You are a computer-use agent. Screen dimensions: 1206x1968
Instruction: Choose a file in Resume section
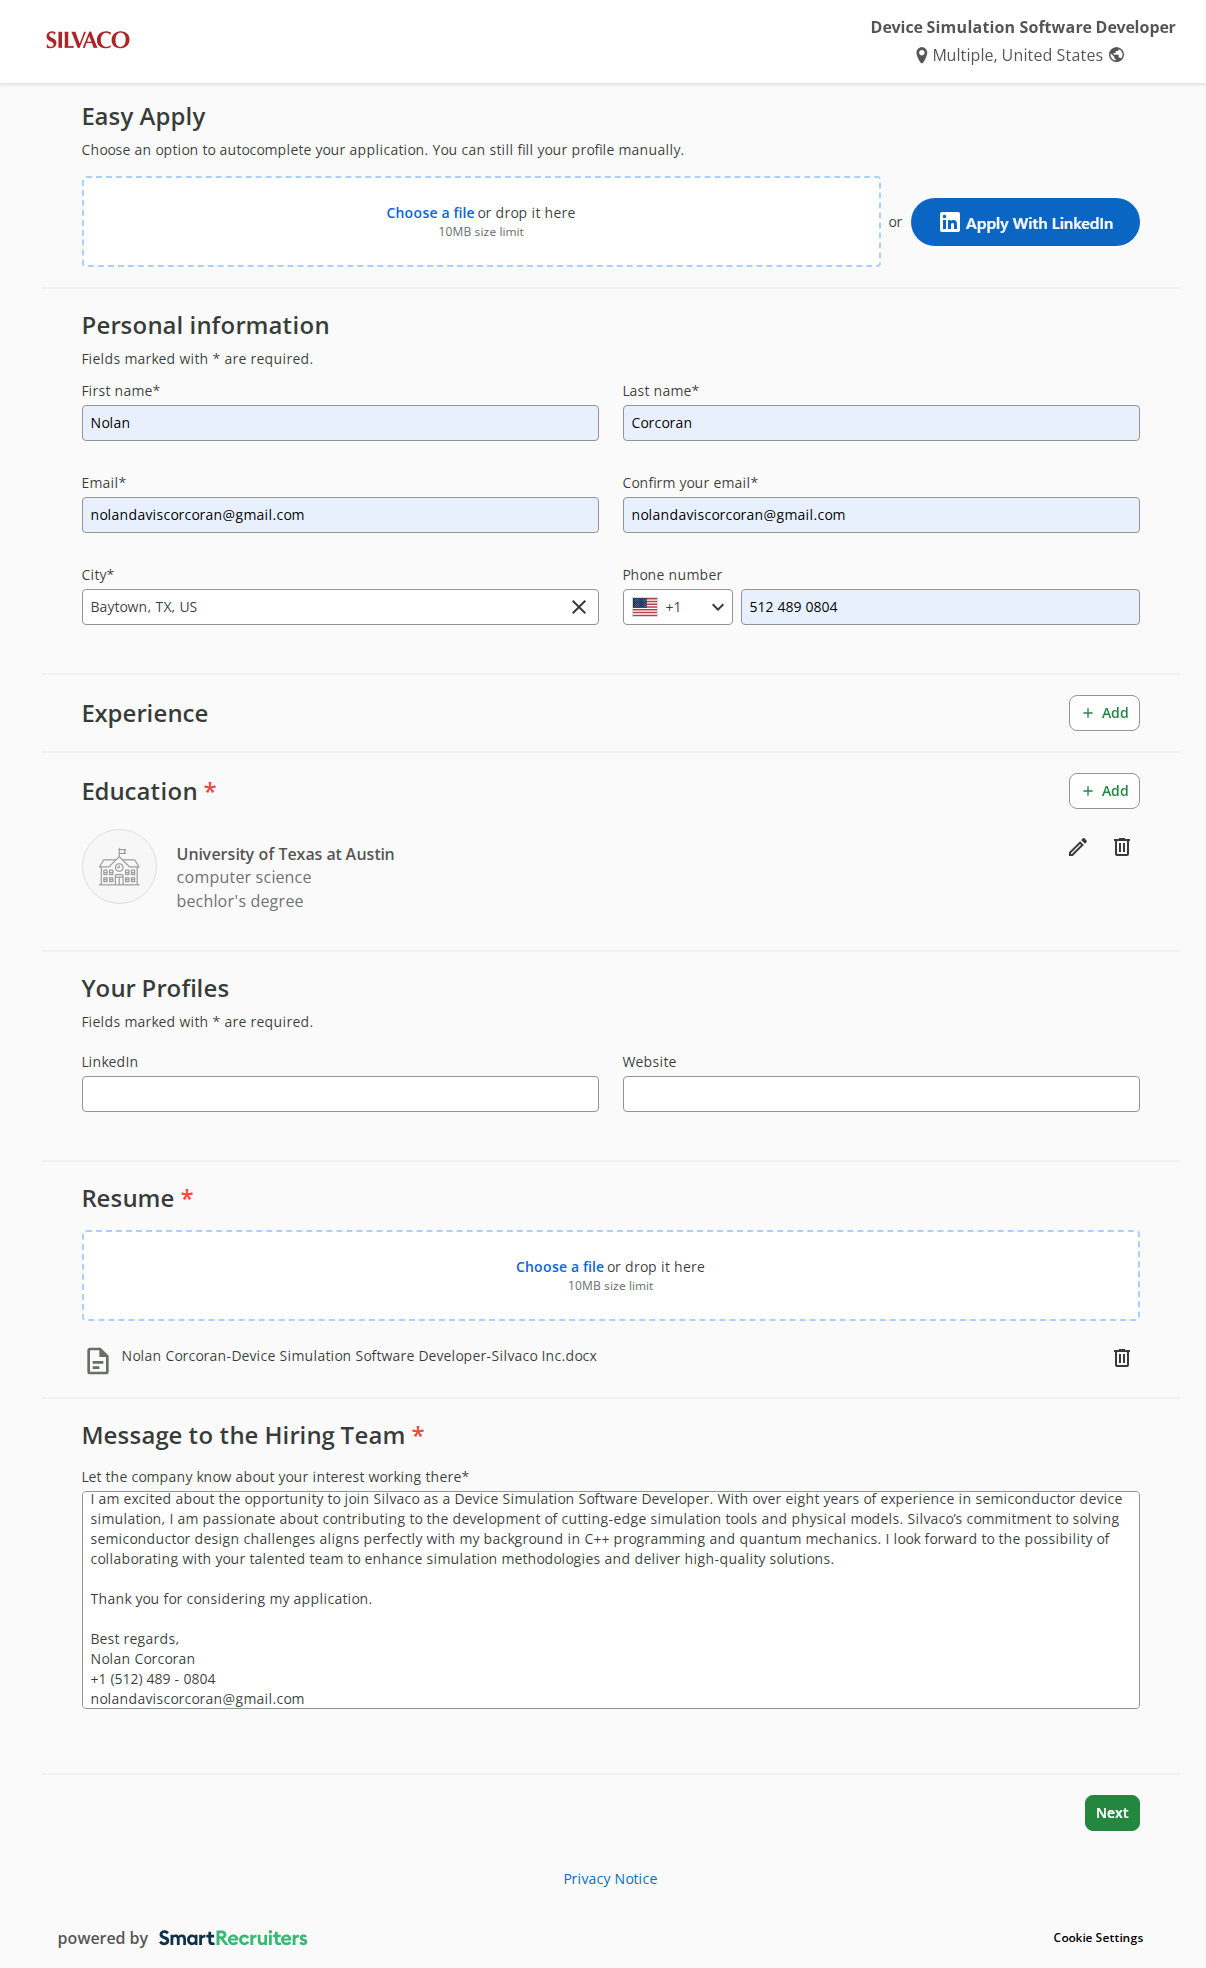tap(559, 1267)
